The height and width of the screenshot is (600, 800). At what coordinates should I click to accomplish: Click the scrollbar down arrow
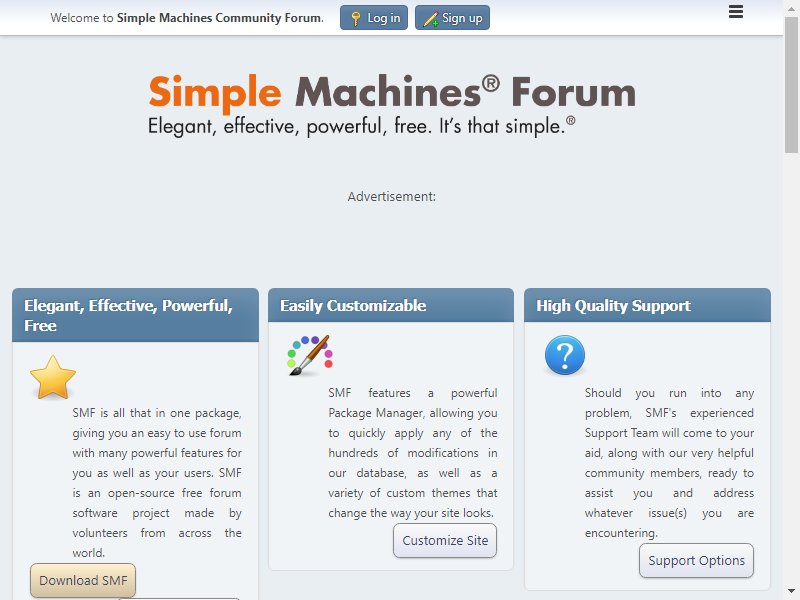click(x=791, y=592)
